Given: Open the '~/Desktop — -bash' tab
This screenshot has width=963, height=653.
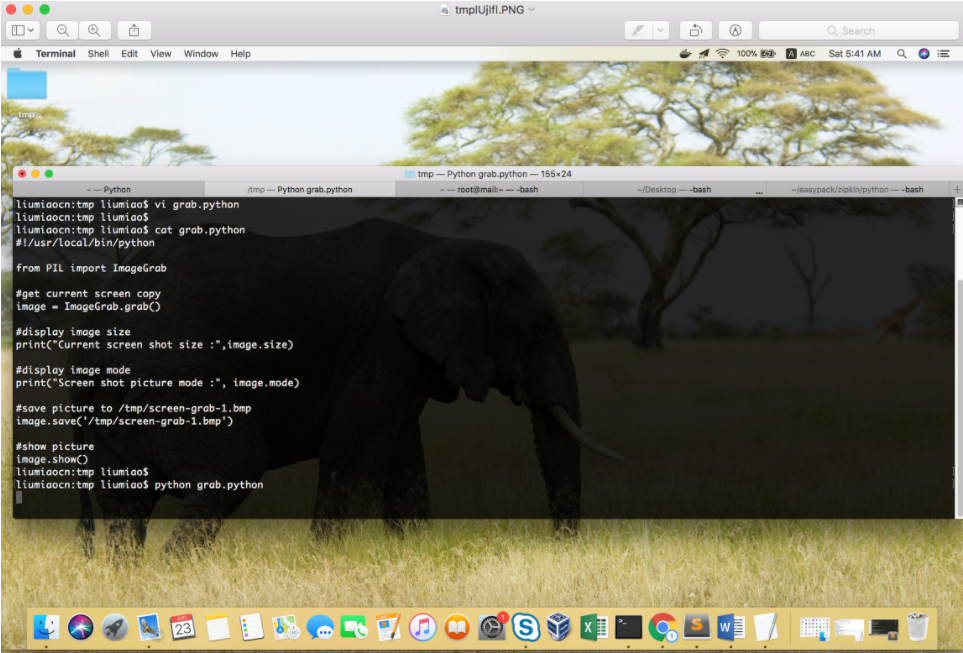Looking at the screenshot, I should click(674, 189).
